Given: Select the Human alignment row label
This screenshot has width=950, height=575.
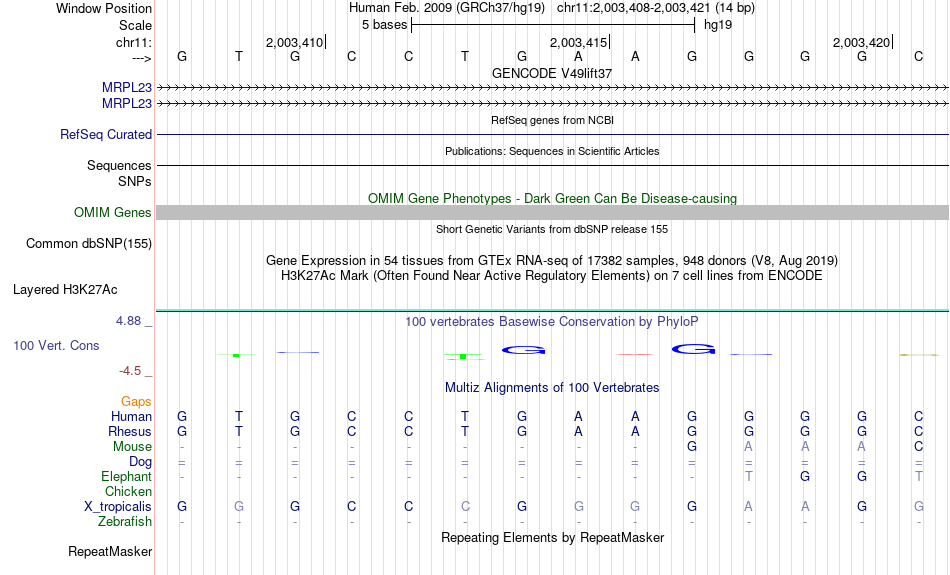Looking at the screenshot, I should tap(131, 416).
